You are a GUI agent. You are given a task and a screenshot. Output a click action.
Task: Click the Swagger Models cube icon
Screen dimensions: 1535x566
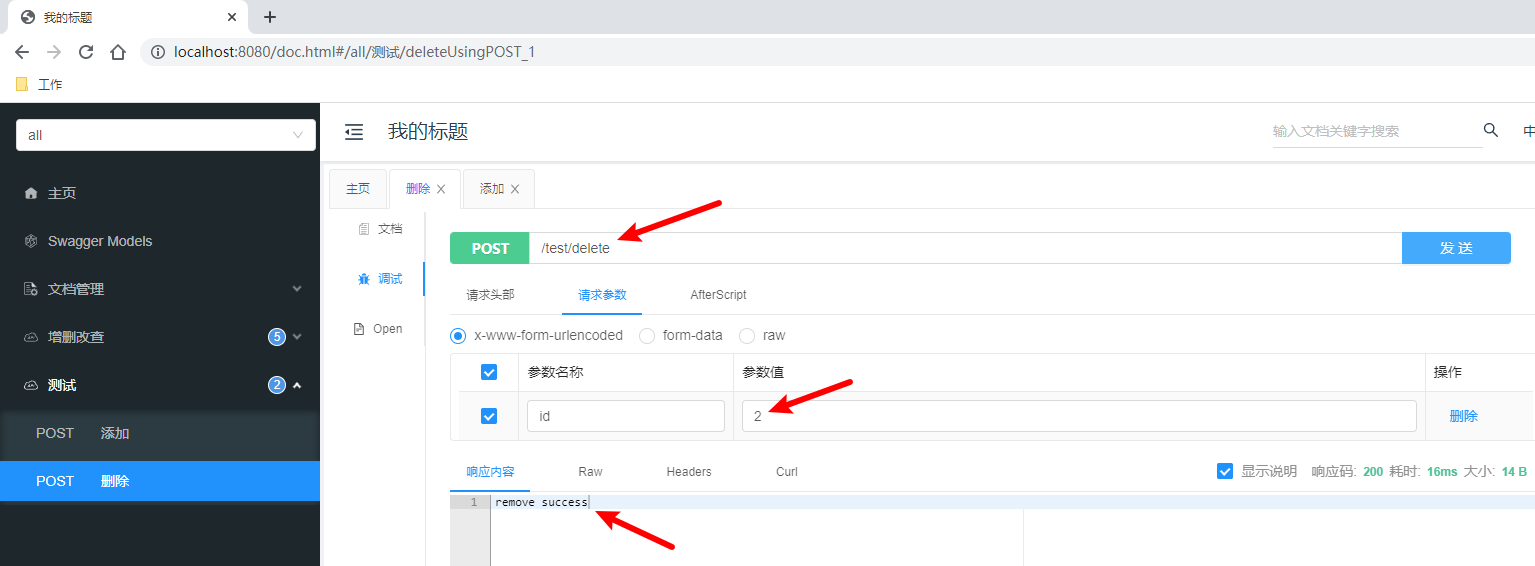pos(30,241)
